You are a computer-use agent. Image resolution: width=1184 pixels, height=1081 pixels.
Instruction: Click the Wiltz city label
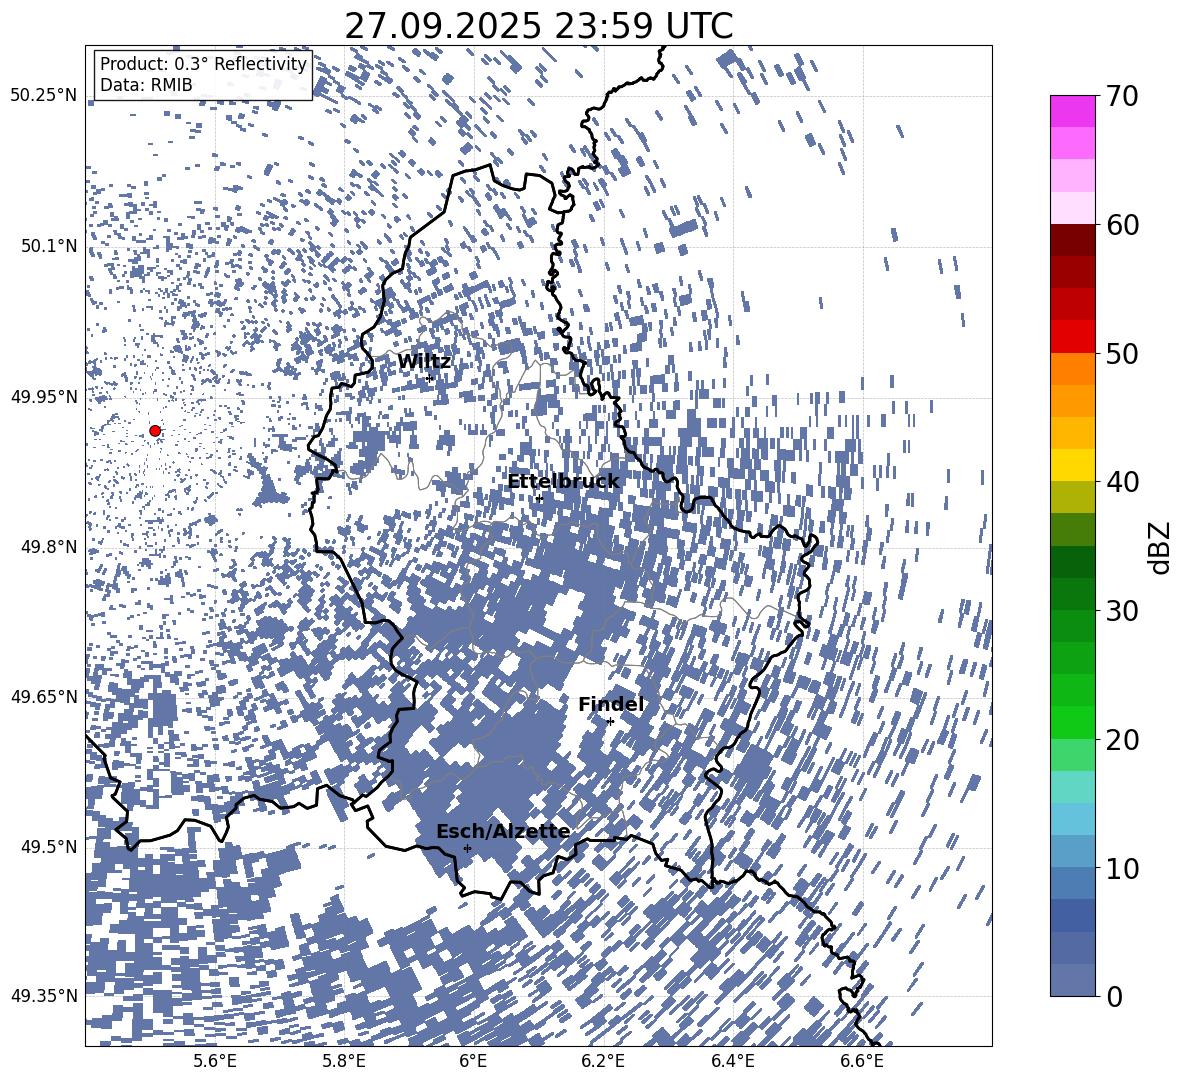[x=424, y=362]
